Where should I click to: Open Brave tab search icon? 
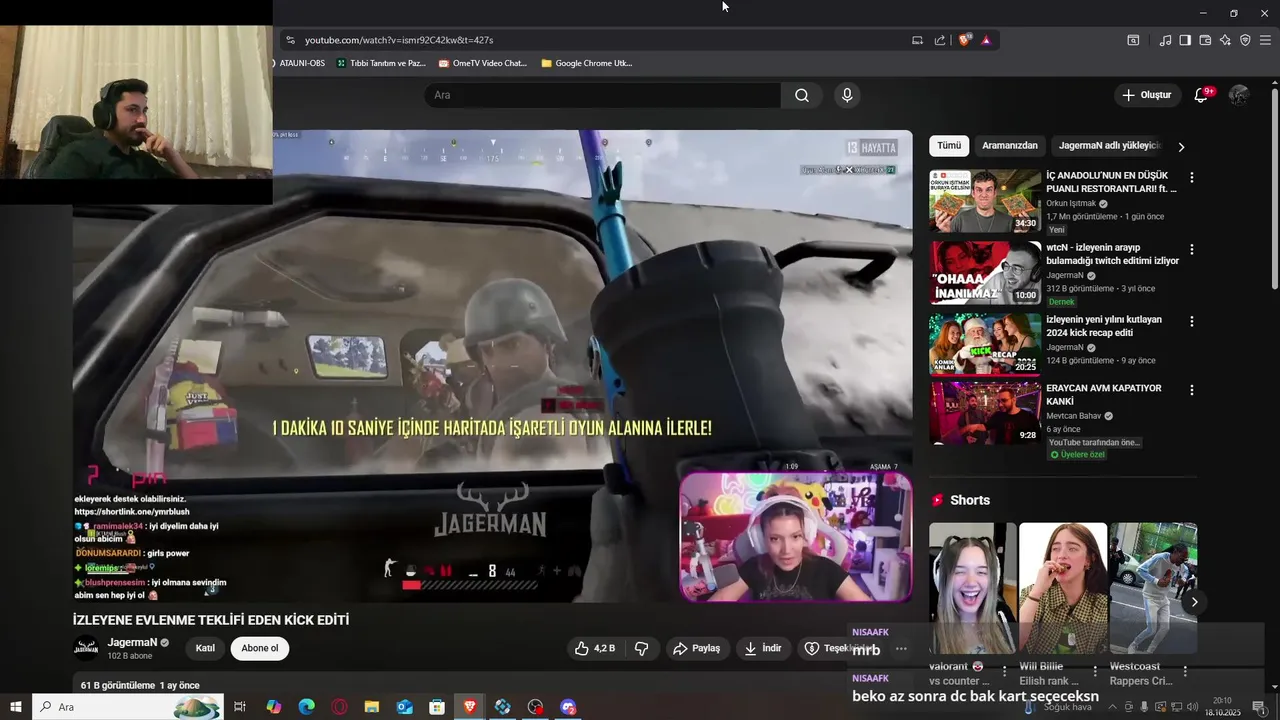tap(1133, 40)
